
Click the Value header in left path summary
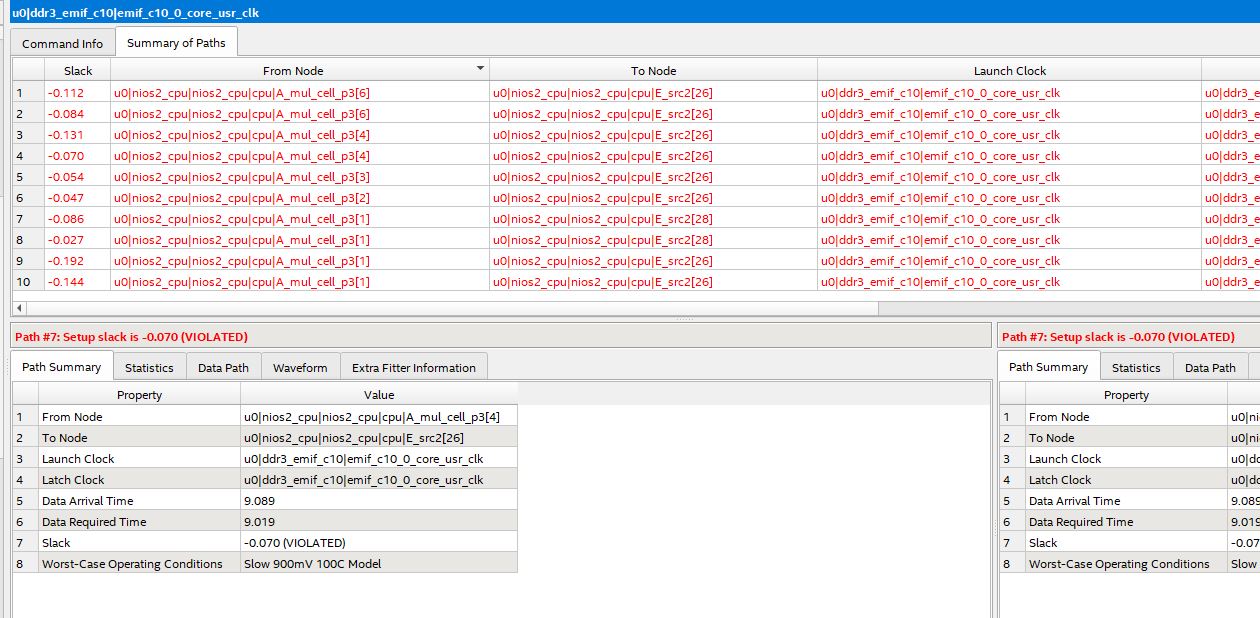pos(379,394)
